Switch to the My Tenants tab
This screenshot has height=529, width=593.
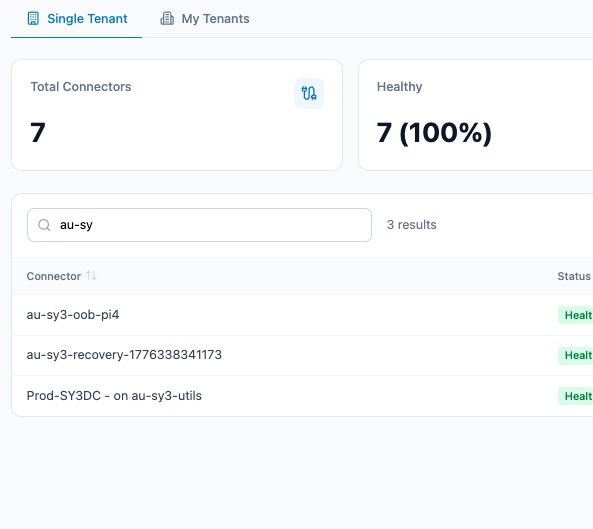205,19
